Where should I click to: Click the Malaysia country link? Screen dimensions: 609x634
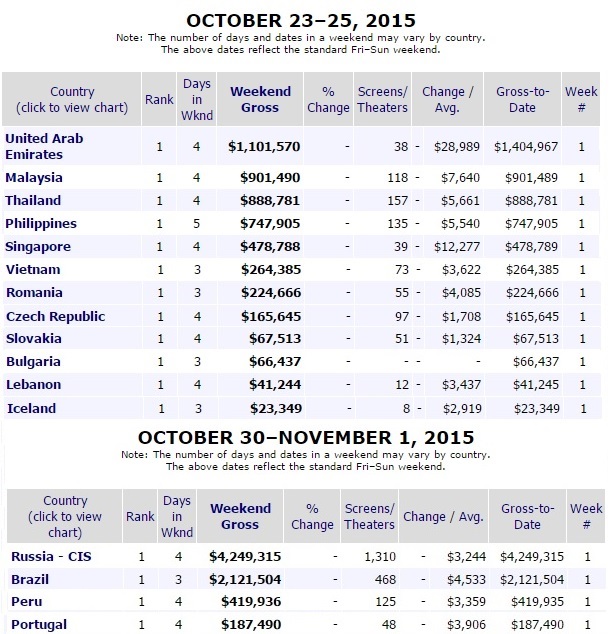pos(34,177)
